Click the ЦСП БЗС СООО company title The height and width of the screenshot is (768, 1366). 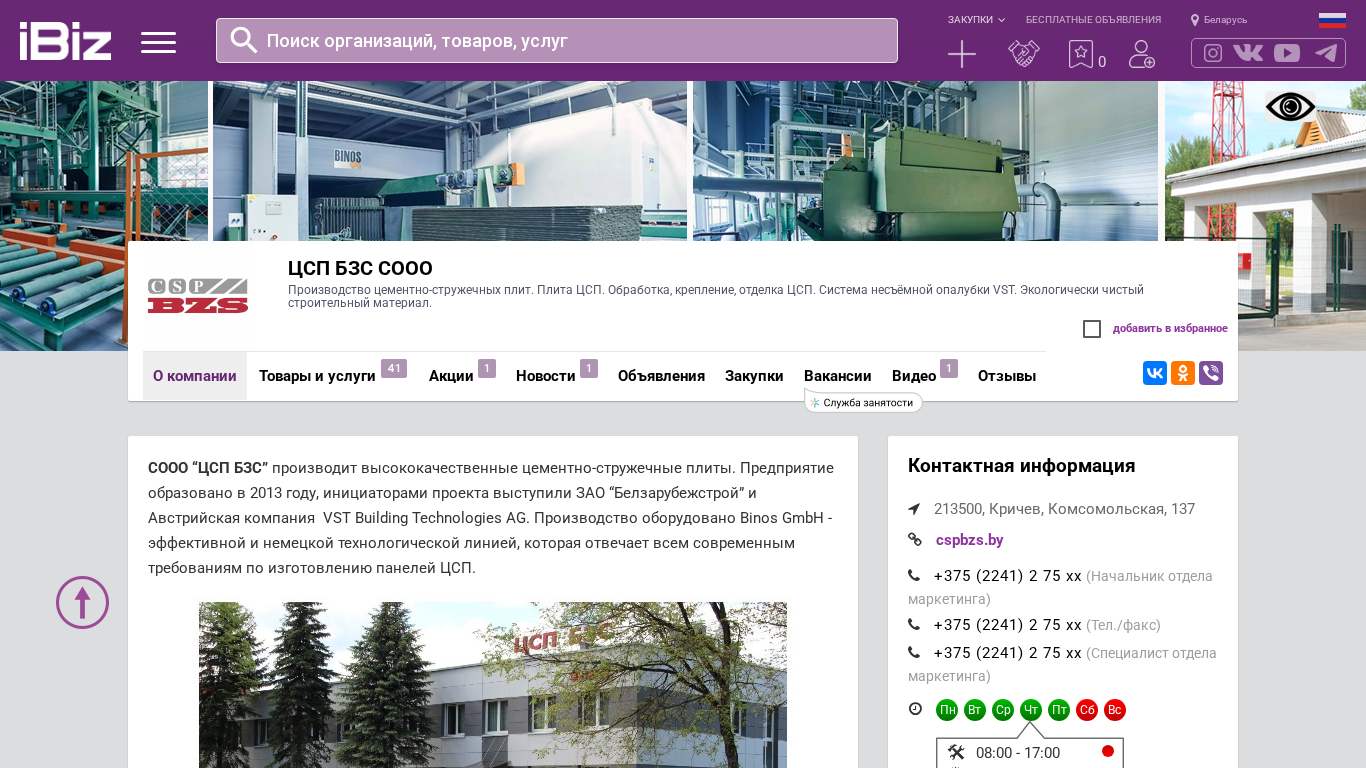(360, 268)
